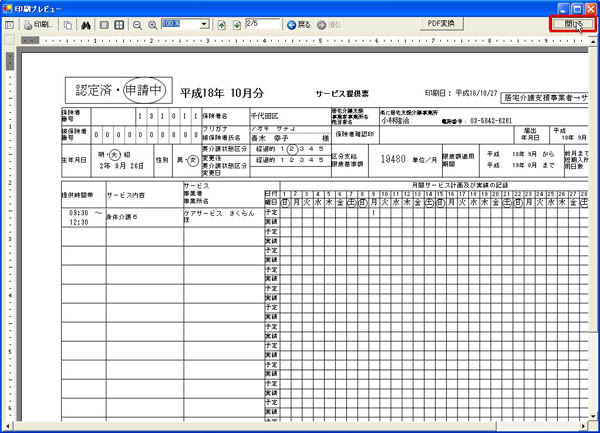Toggle the table of contents sidebar icon
The width and height of the screenshot is (600, 433).
10,25
